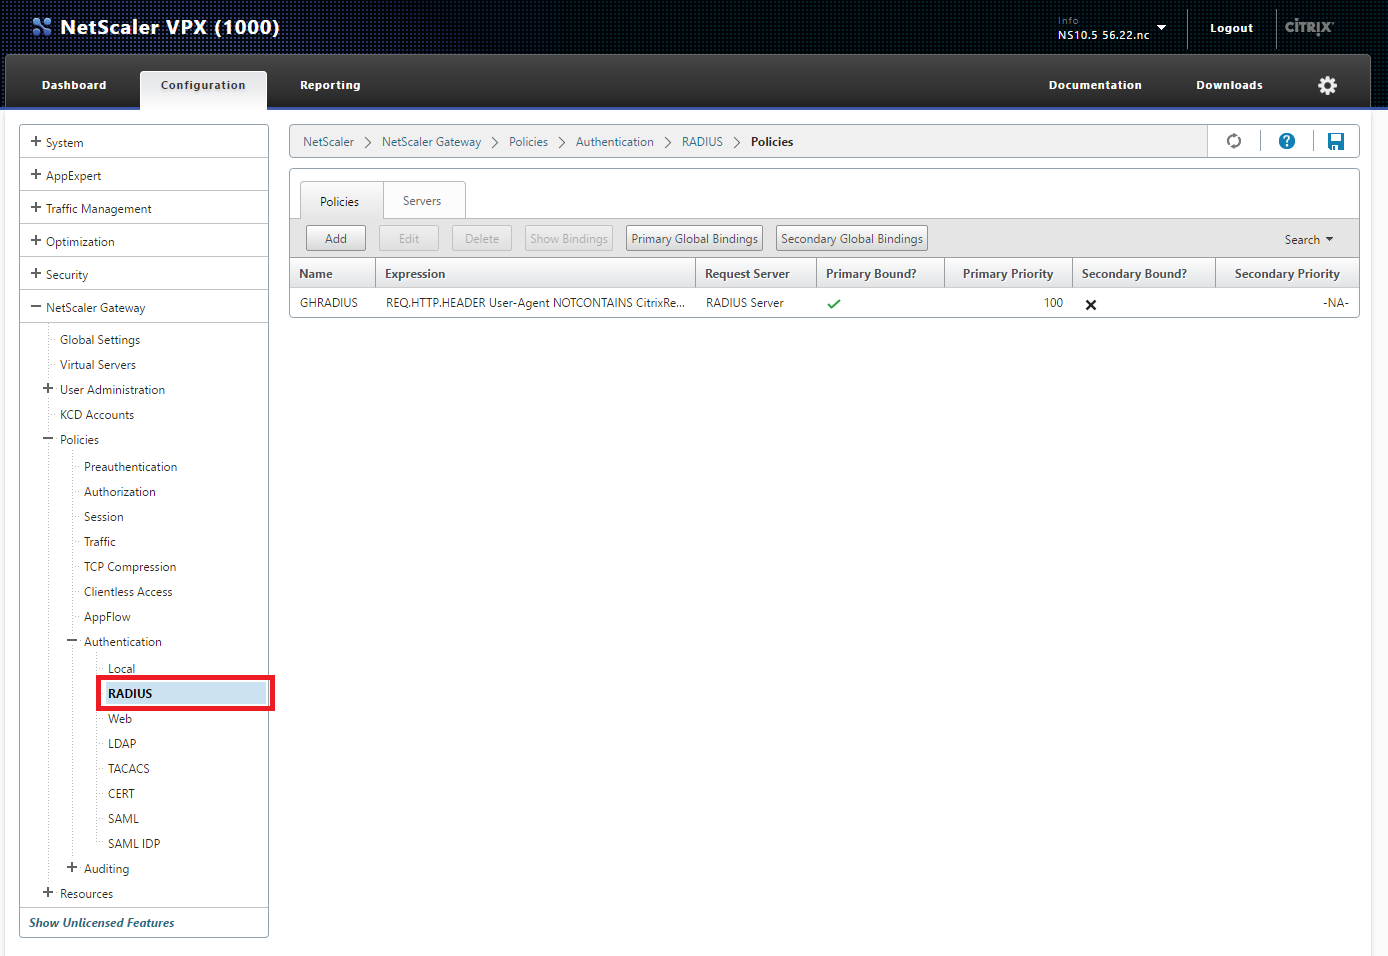Expand the Security node
The width and height of the screenshot is (1388, 956).
click(36, 273)
